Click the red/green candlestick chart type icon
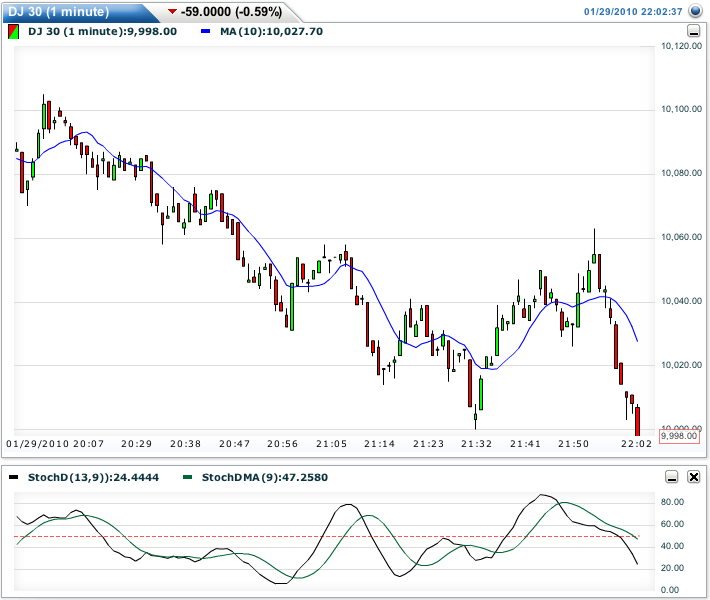The height and width of the screenshot is (600, 710). pos(12,31)
